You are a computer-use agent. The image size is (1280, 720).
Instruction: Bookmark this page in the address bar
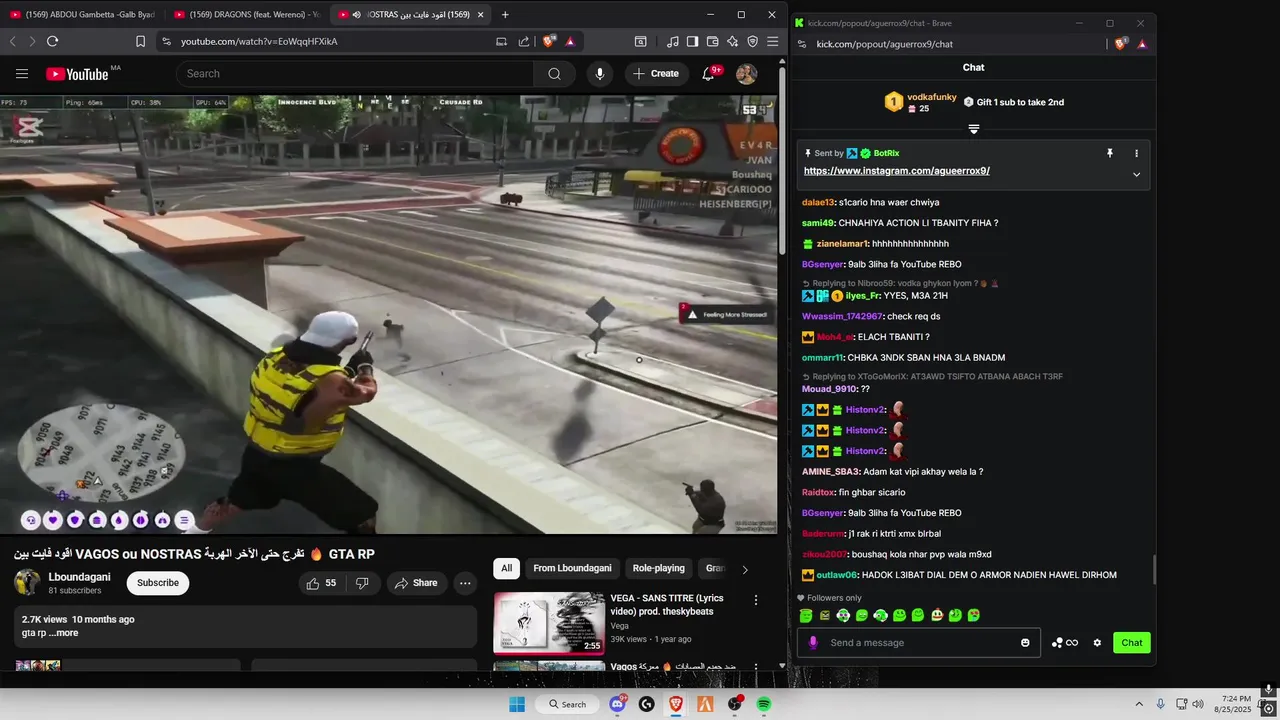point(140,41)
